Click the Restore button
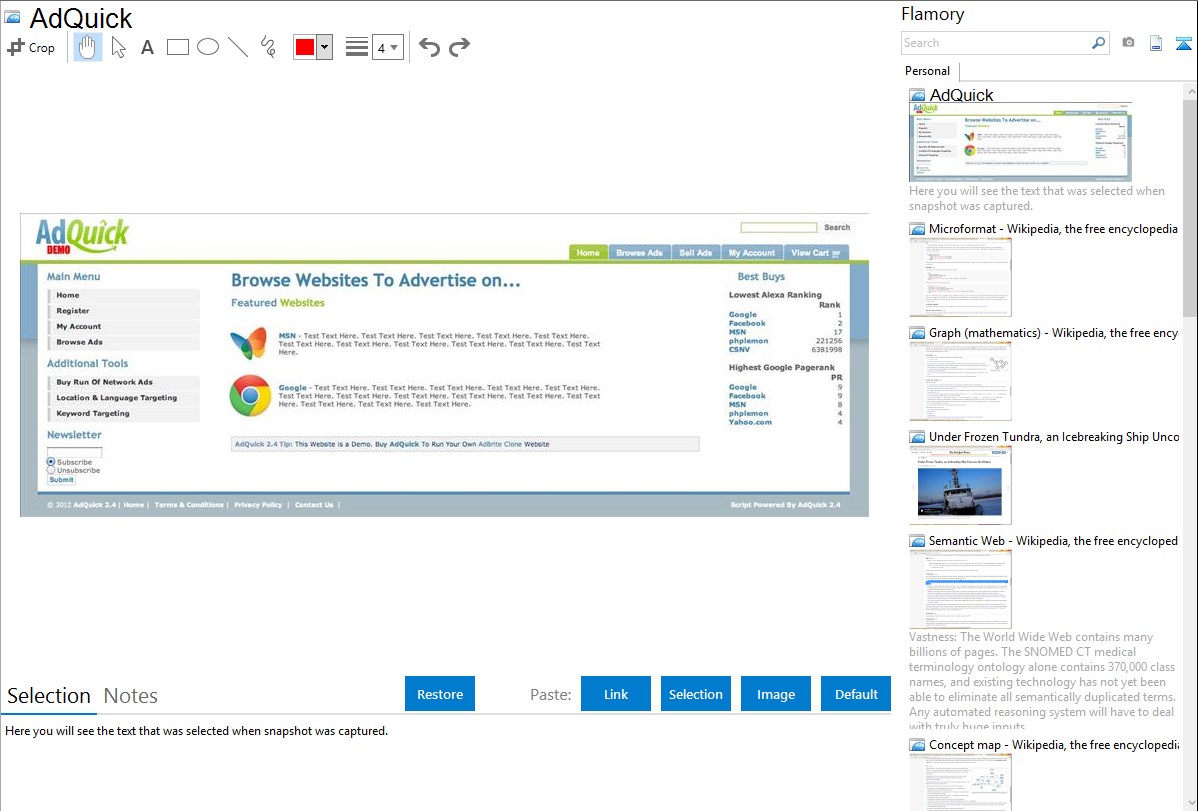Image resolution: width=1198 pixels, height=811 pixels. (440, 694)
